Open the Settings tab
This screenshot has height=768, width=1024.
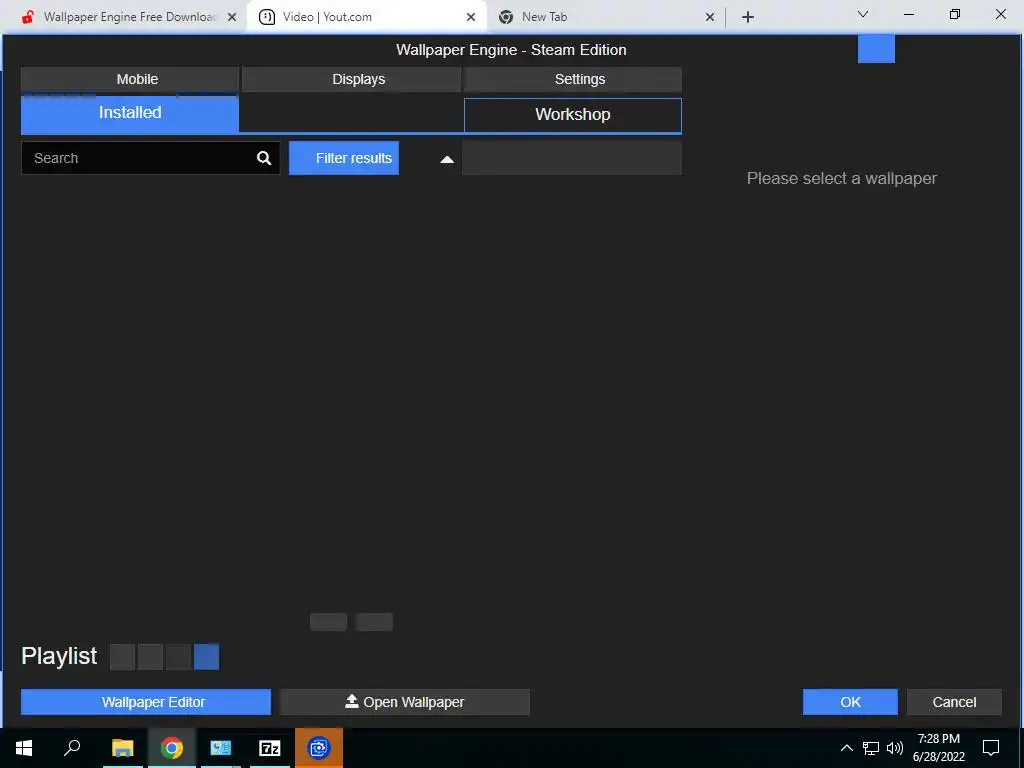click(573, 79)
